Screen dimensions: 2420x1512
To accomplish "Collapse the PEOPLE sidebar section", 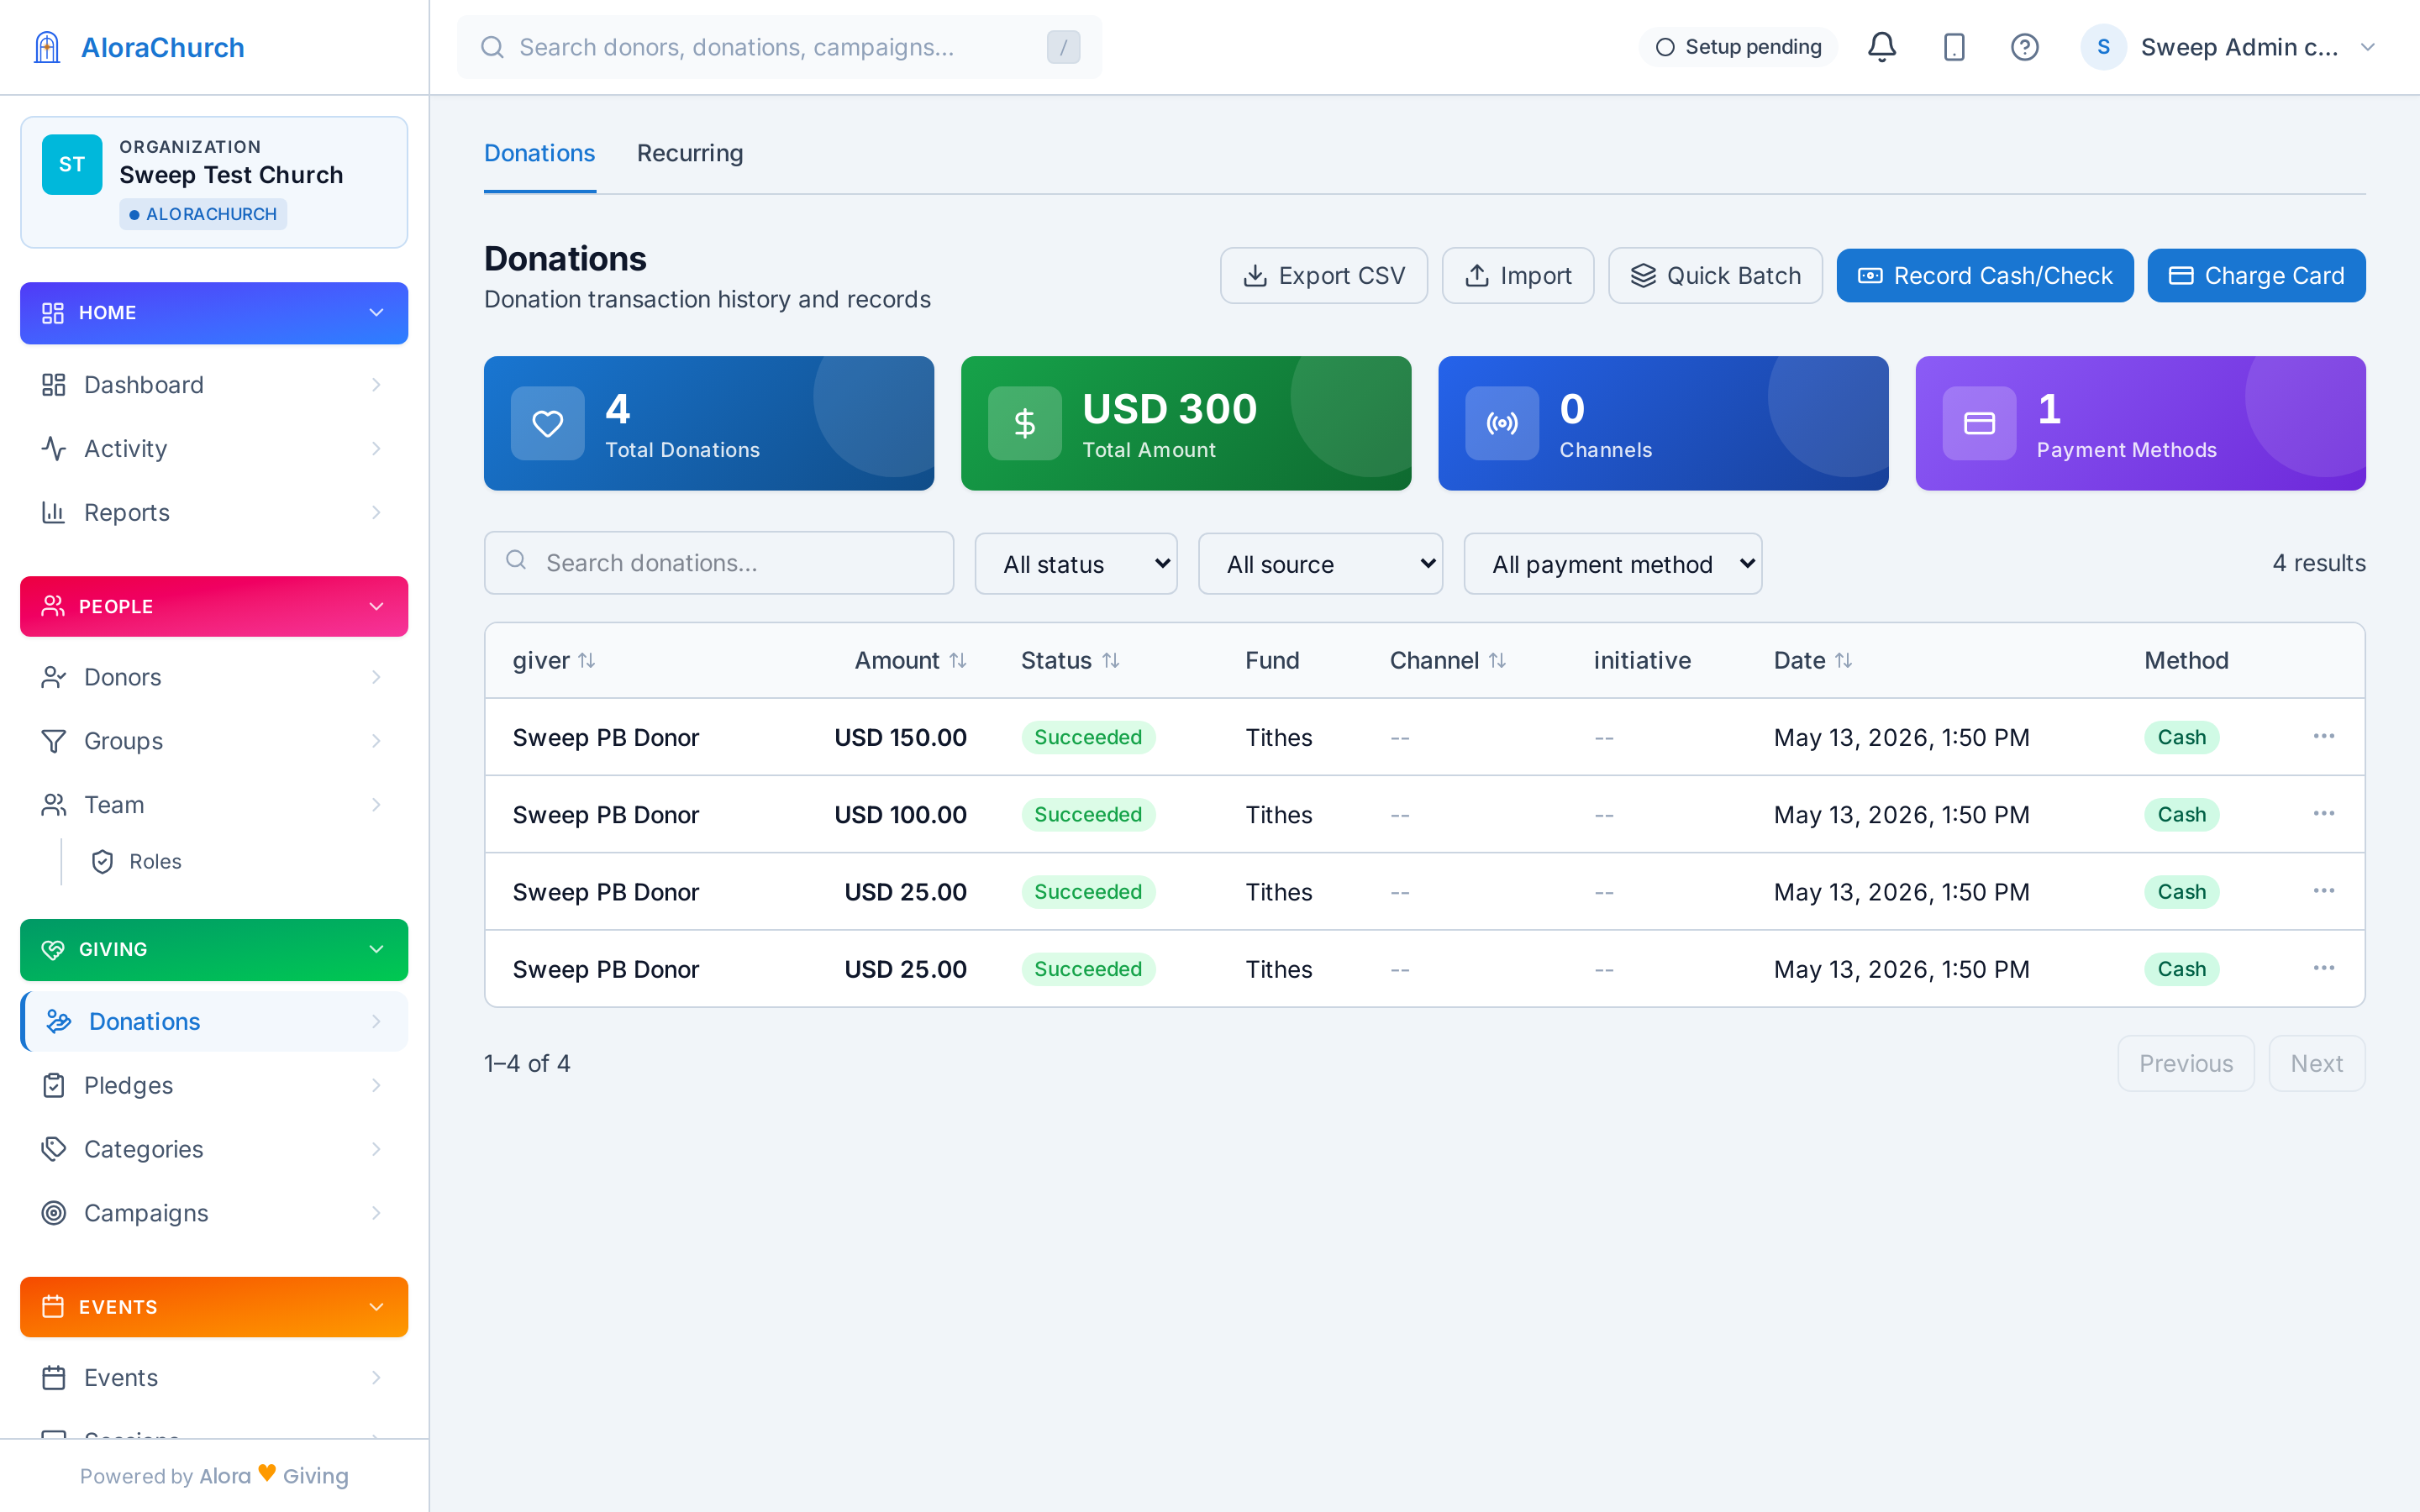I will tap(214, 606).
